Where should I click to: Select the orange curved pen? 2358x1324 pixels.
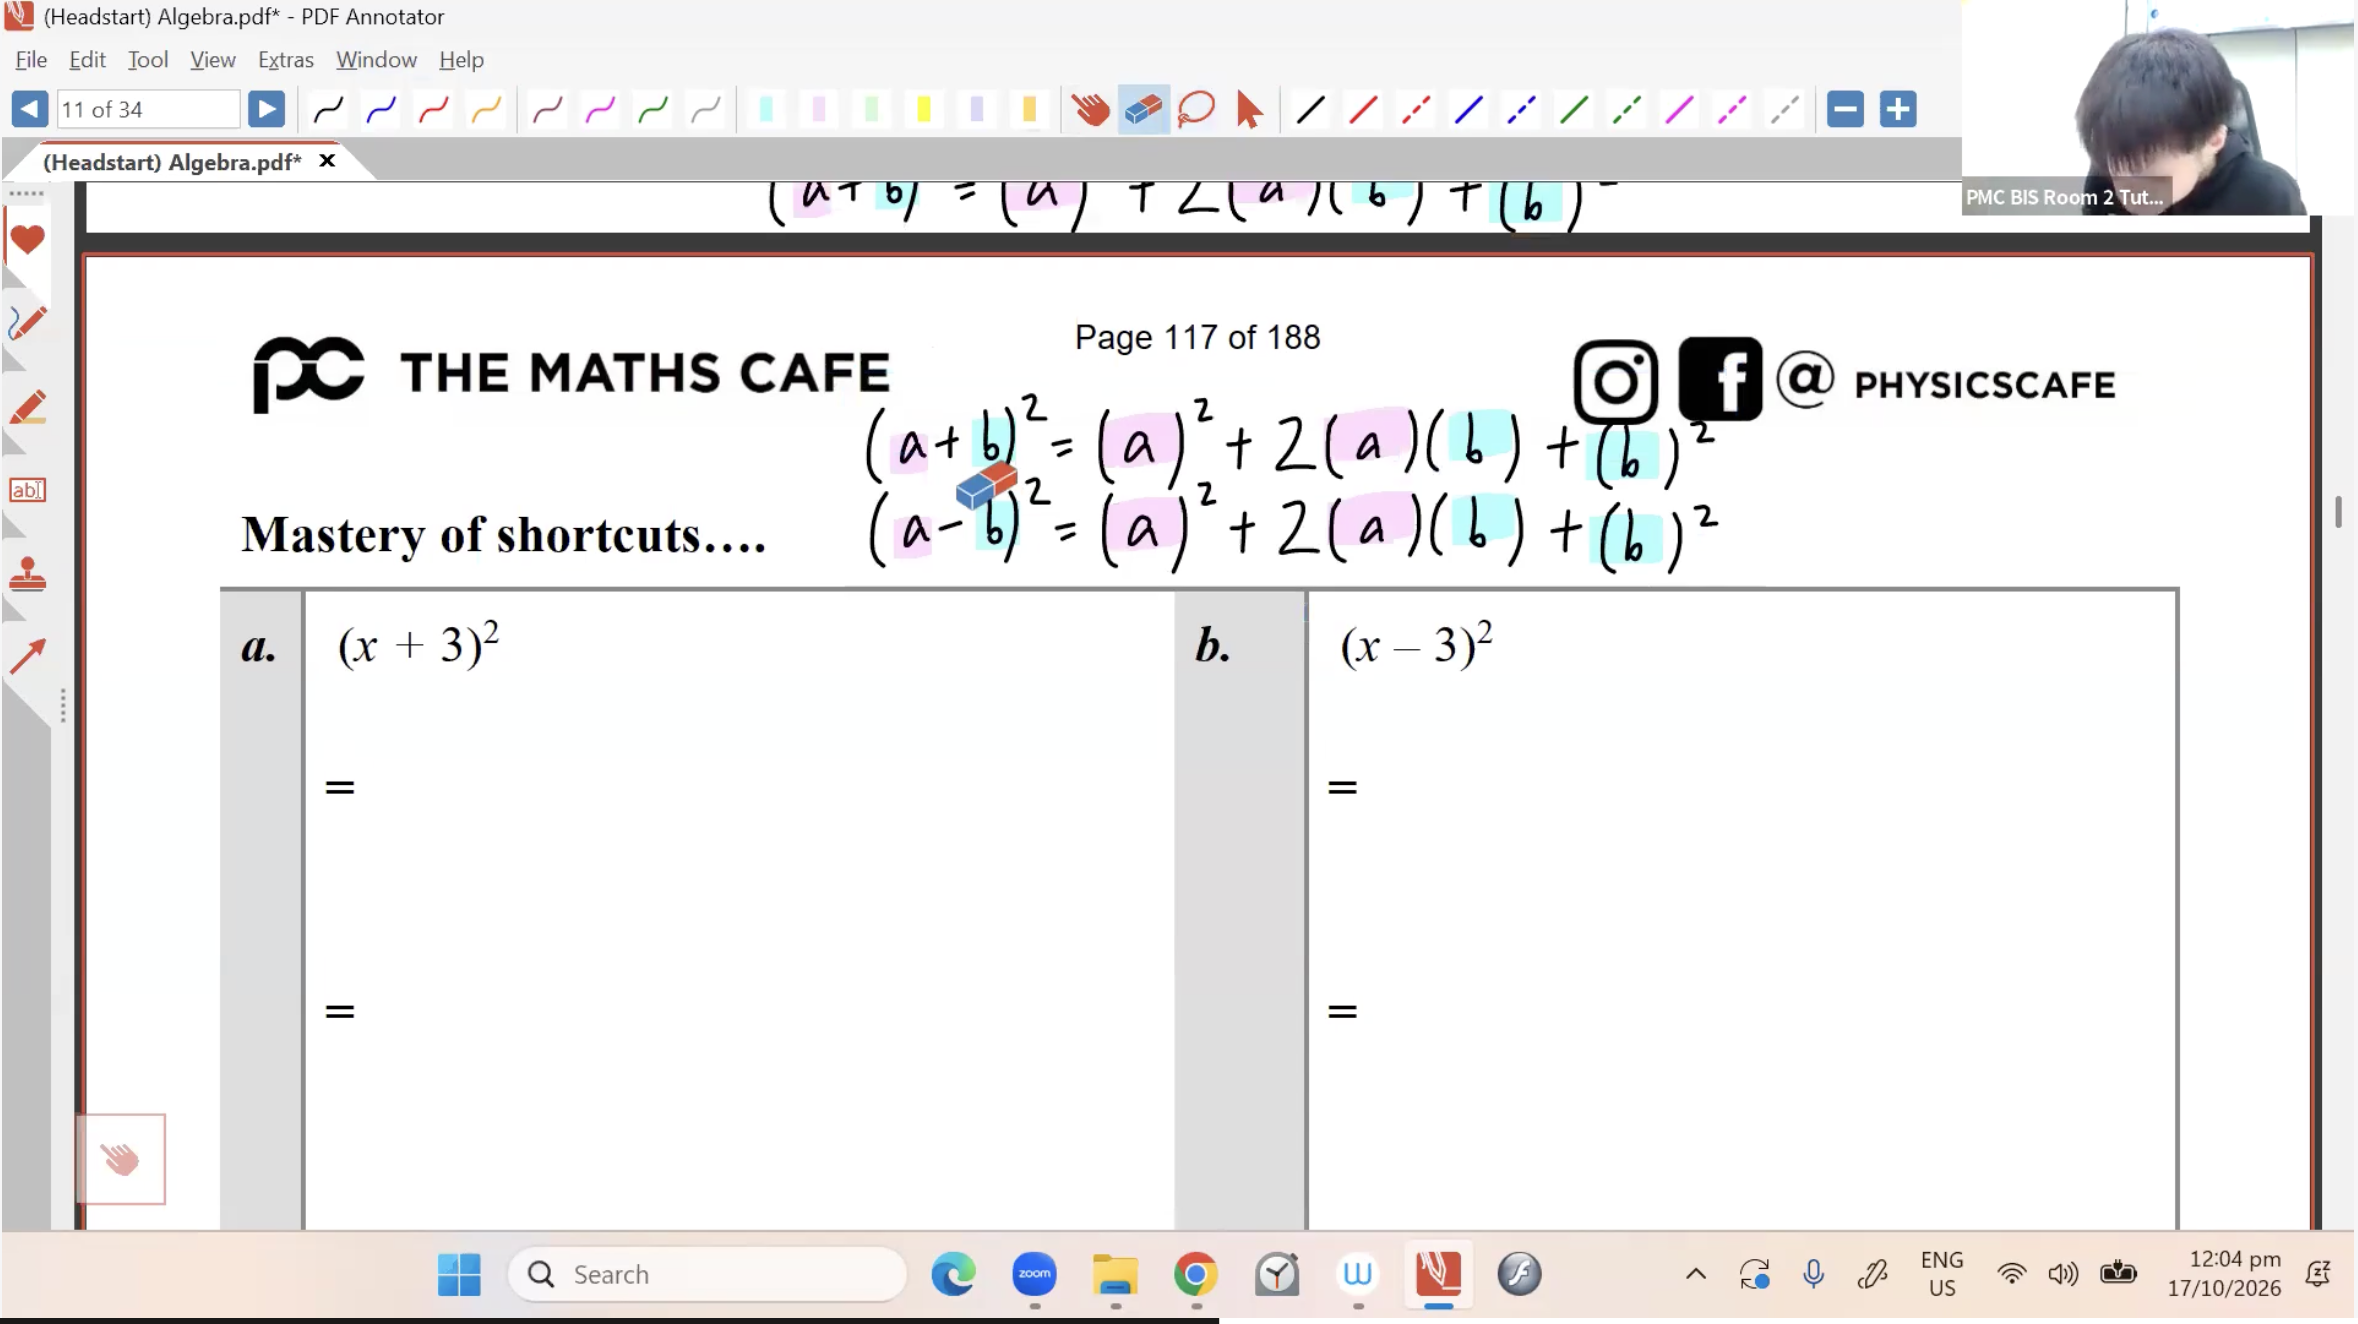click(x=486, y=109)
